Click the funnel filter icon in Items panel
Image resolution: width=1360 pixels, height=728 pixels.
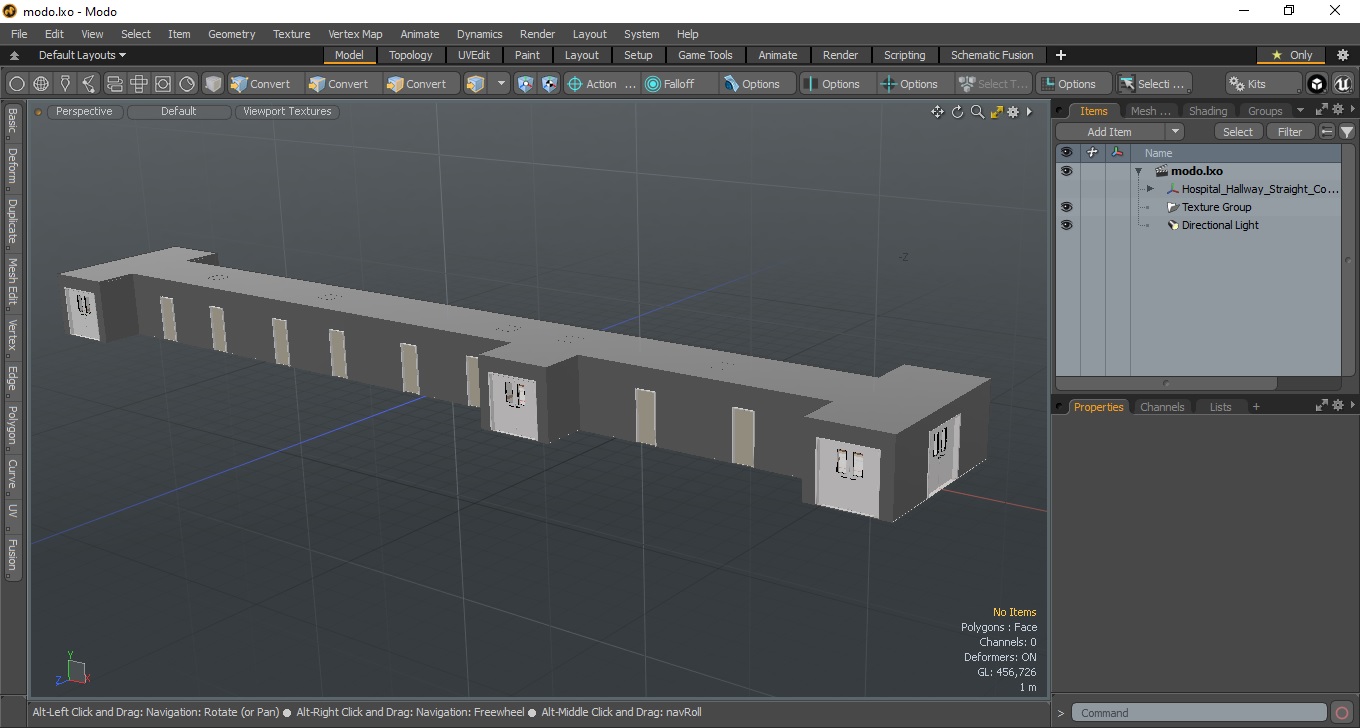tap(1347, 132)
